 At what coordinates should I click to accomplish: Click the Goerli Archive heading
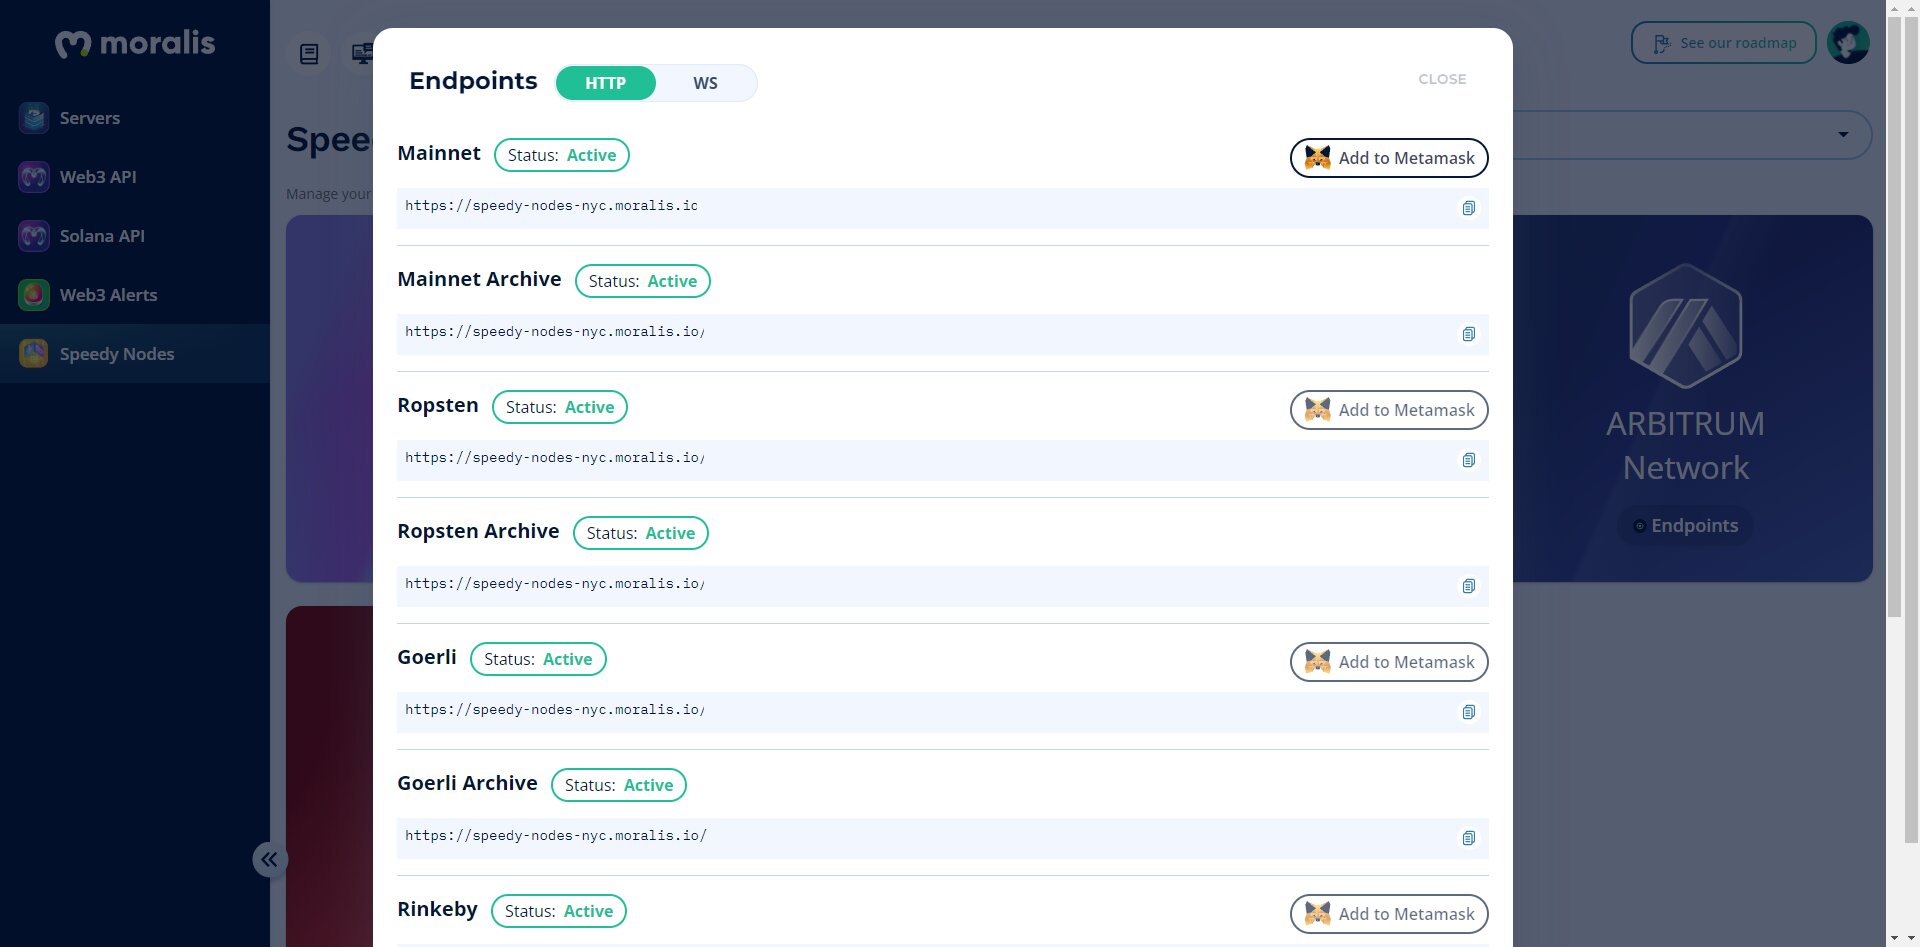(x=467, y=783)
